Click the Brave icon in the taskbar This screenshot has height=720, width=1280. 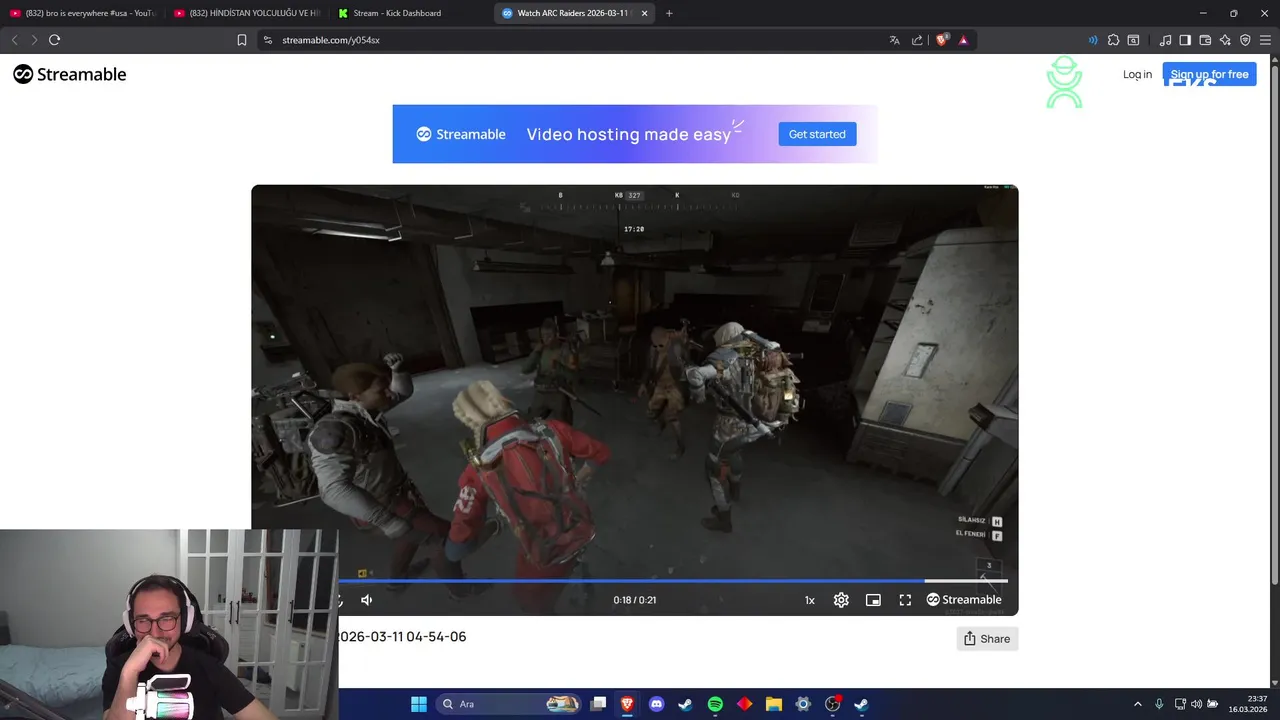(x=627, y=704)
